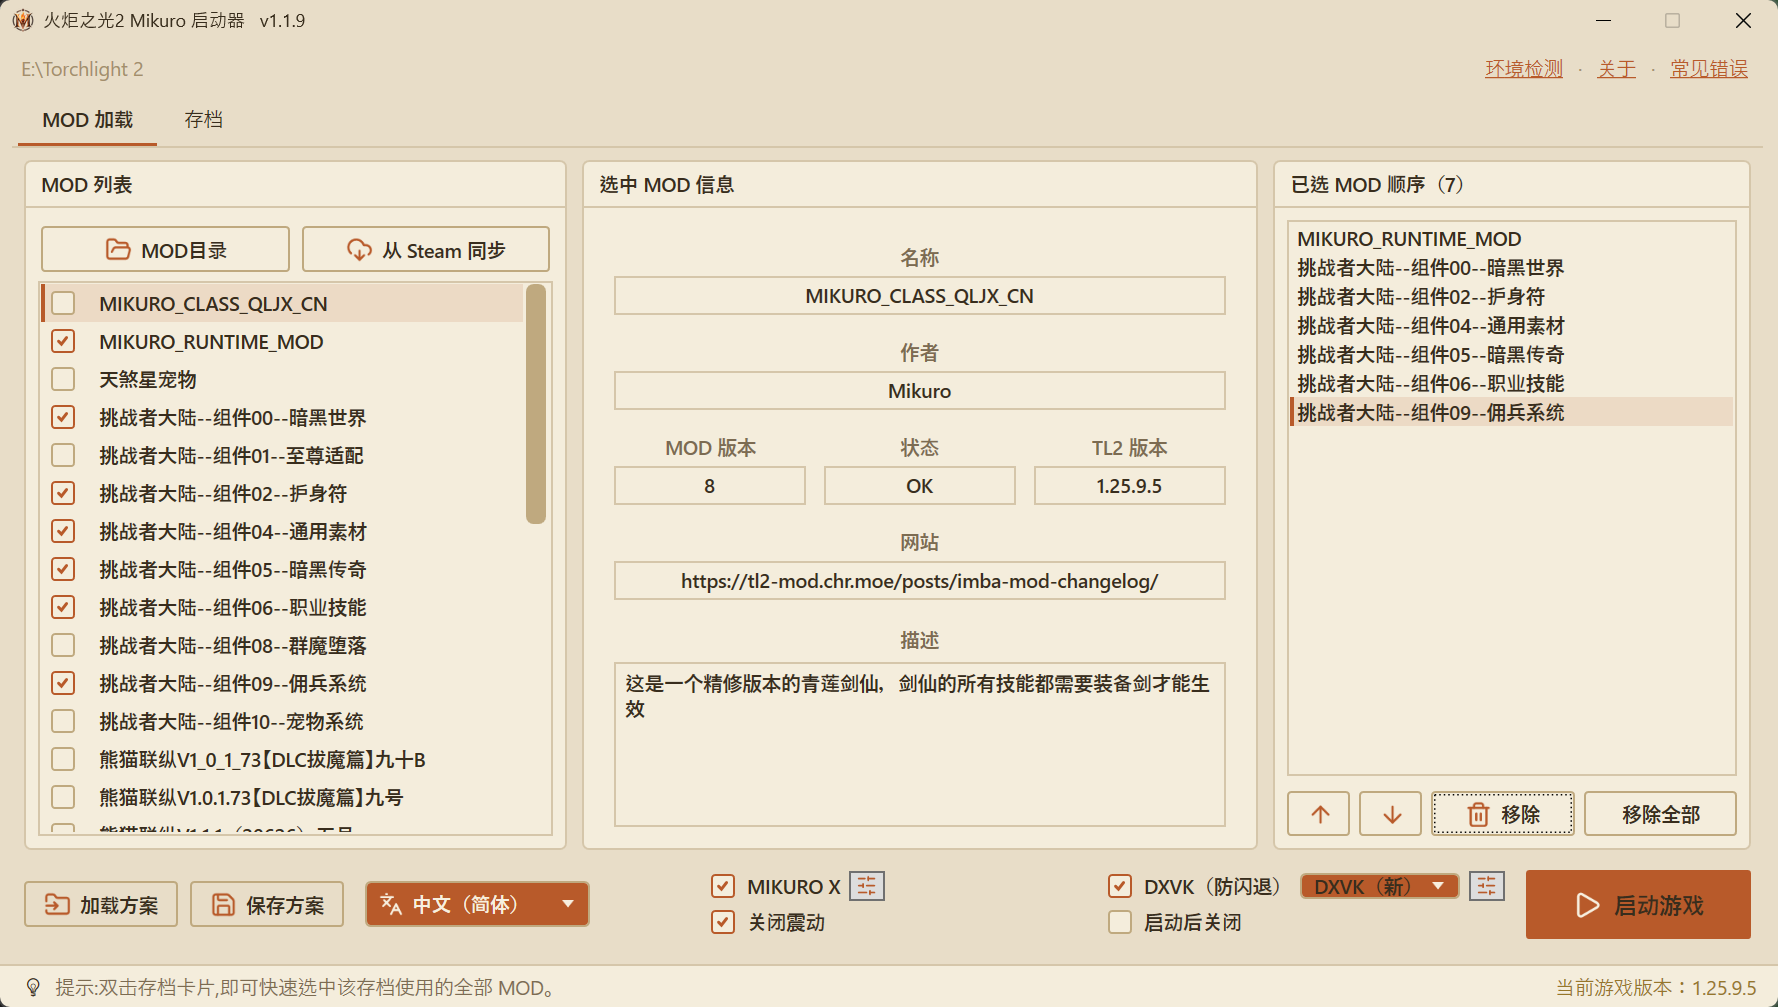1778x1007 pixels.
Task: Uncheck 挑战者大陆--组件02--护身符 checkbox
Action: click(63, 493)
